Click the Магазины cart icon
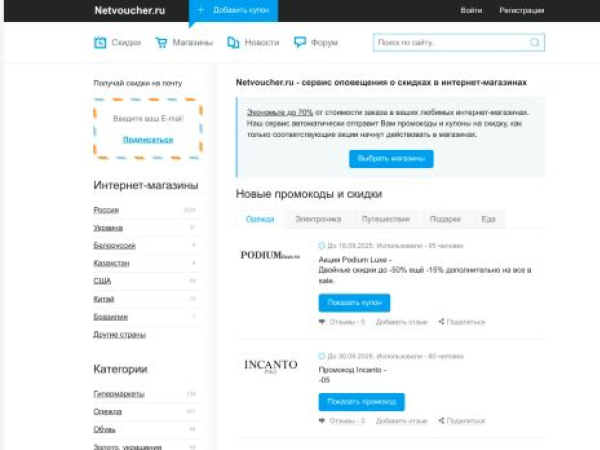Viewport: 600px width, 450px height. (x=161, y=42)
